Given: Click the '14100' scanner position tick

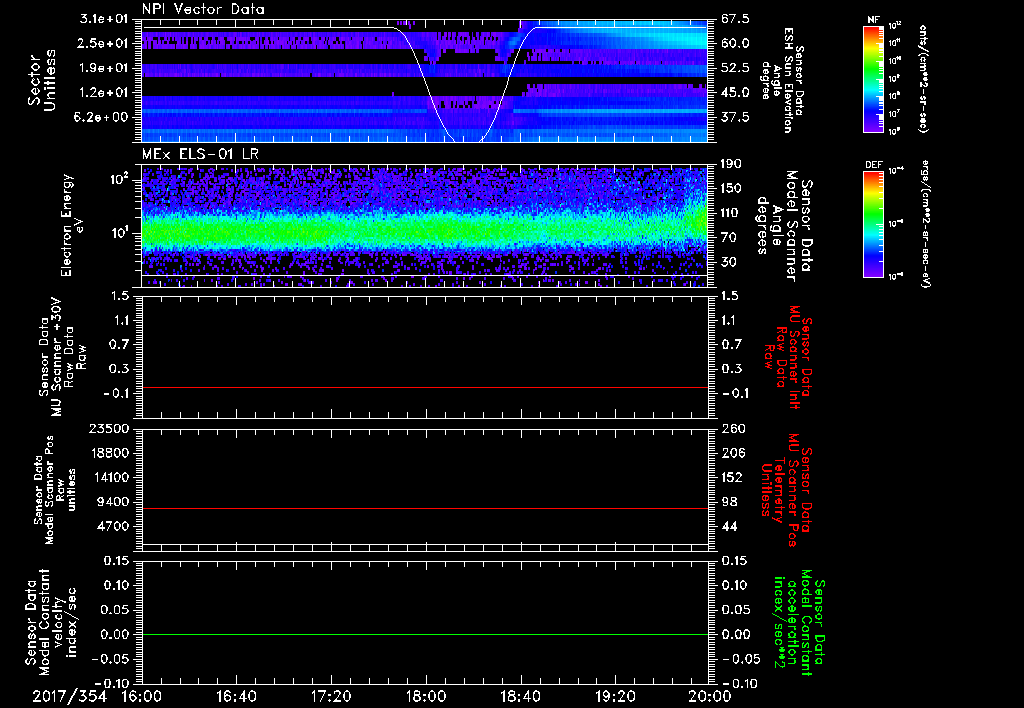Looking at the screenshot, I should pos(112,477).
